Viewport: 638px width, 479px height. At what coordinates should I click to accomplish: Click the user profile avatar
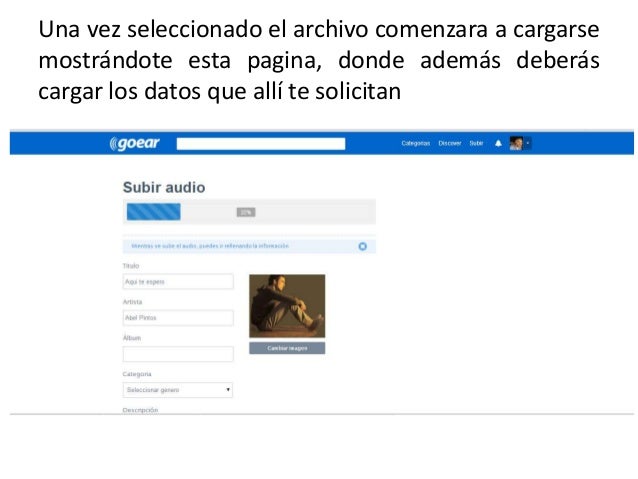[x=516, y=143]
